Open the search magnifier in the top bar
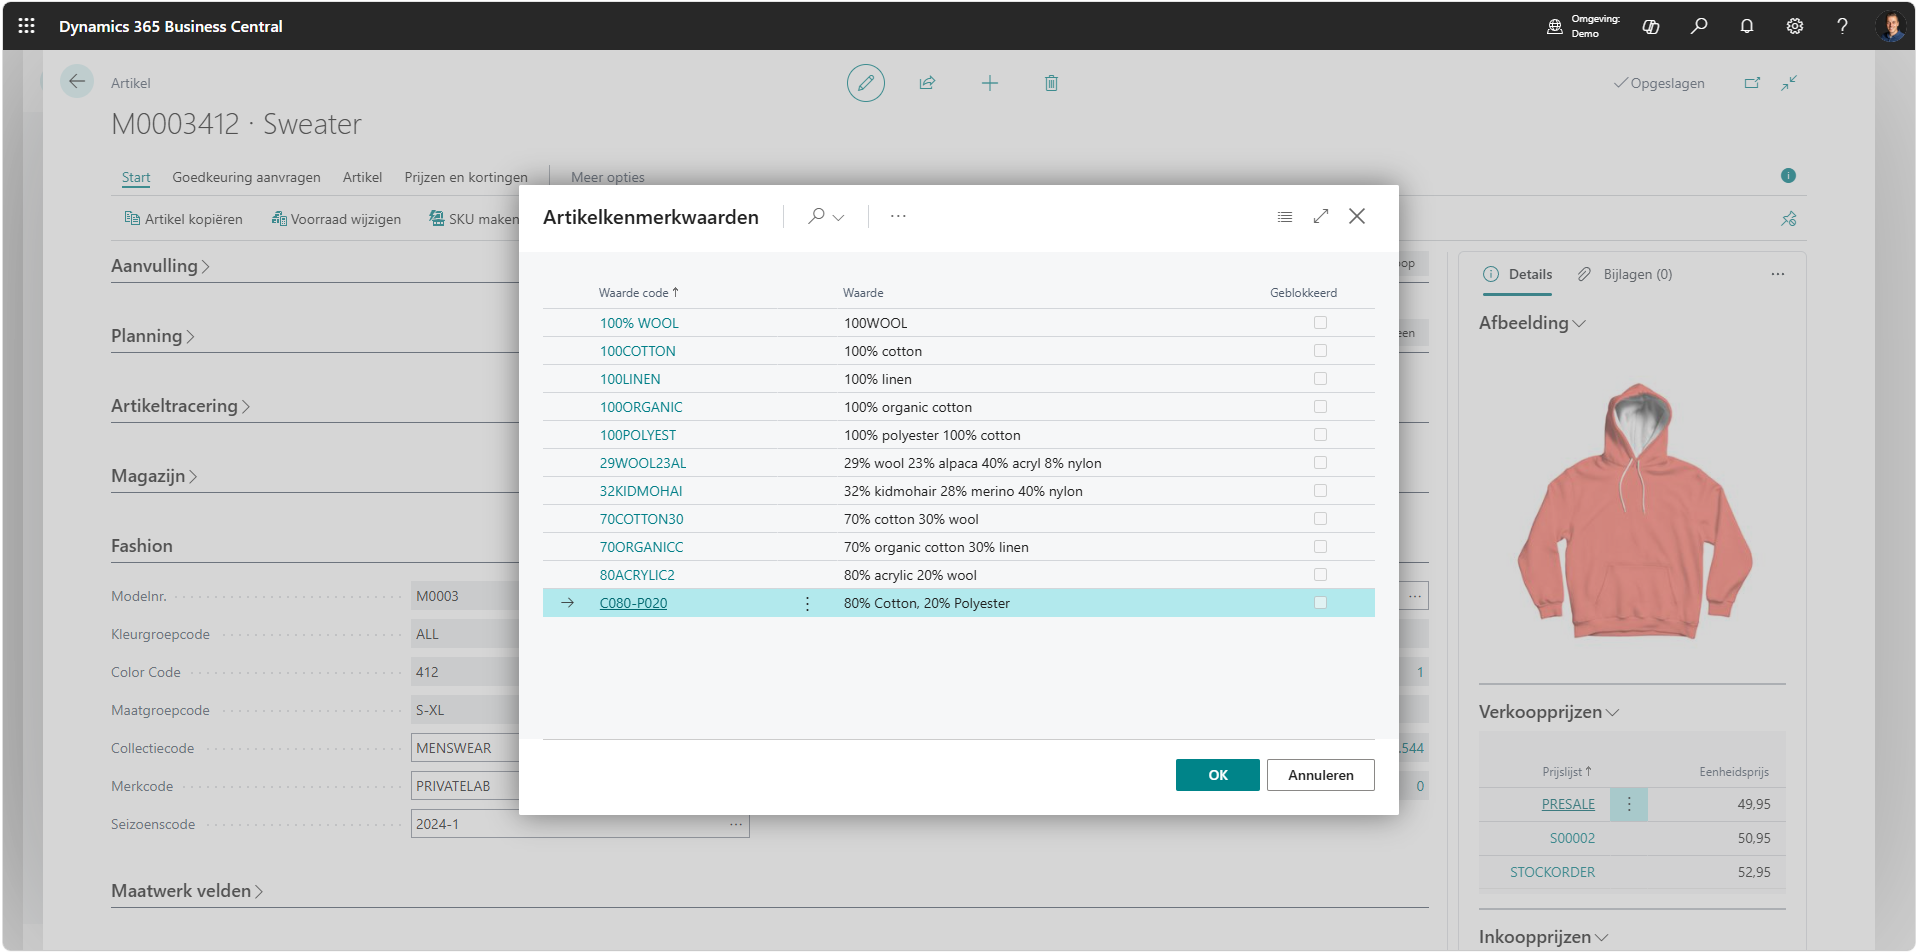The height and width of the screenshot is (952, 1917). point(1699,26)
